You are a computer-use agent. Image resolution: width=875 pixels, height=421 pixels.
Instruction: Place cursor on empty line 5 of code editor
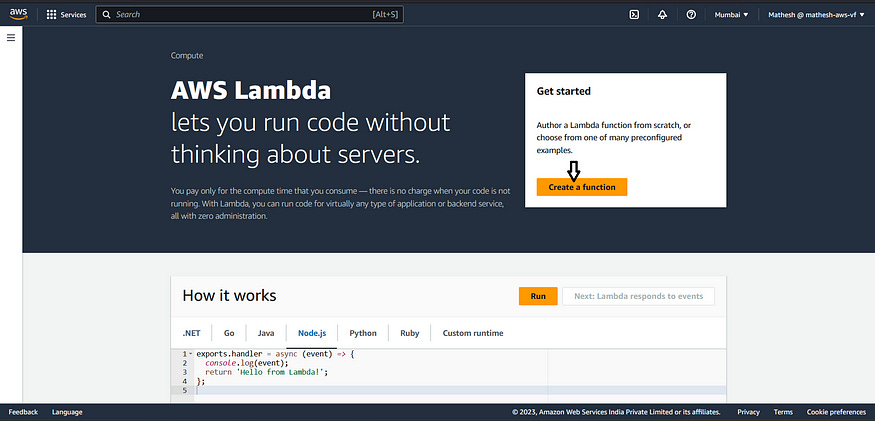(x=461, y=390)
